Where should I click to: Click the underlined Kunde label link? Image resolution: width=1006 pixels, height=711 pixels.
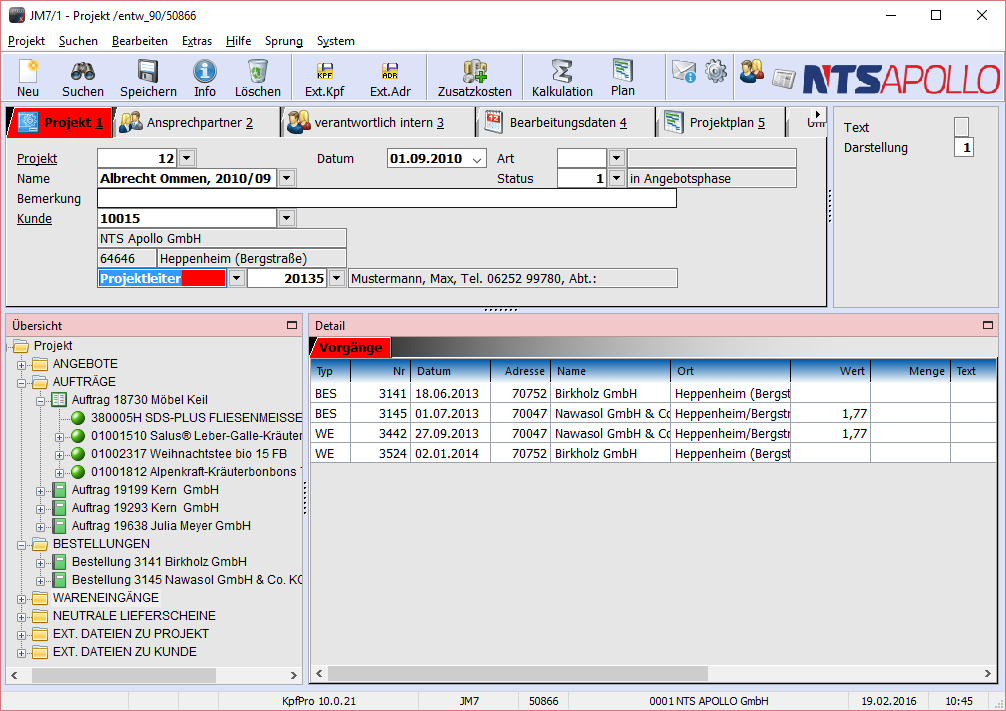coord(34,219)
